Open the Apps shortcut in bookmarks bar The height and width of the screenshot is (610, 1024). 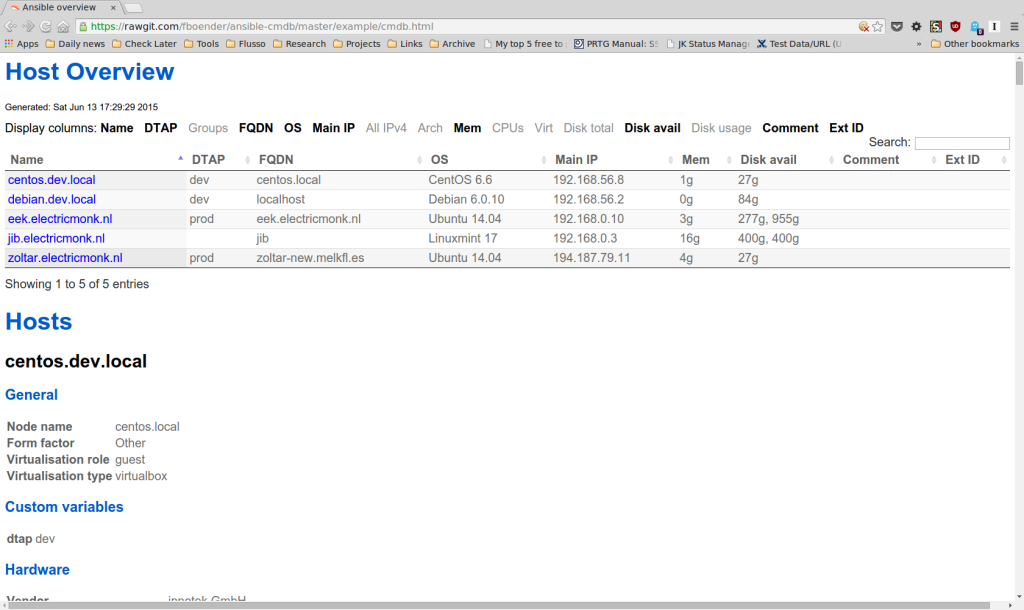click(21, 44)
